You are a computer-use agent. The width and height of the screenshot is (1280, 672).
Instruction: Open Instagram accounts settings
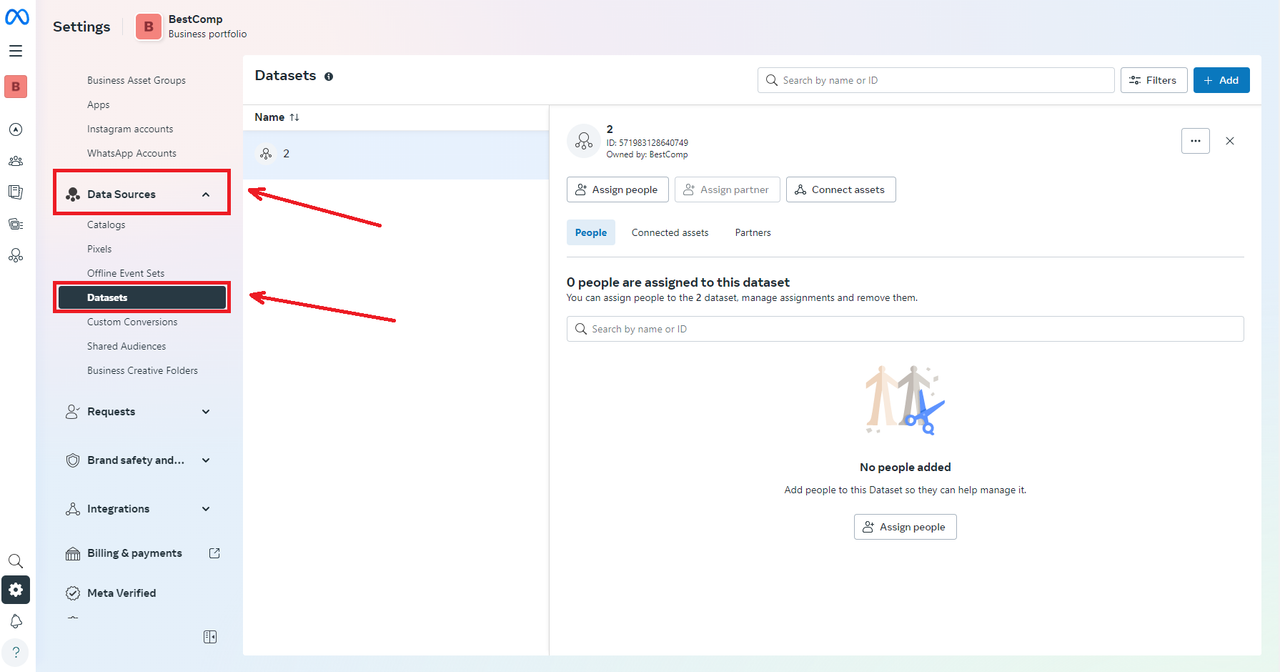pyautogui.click(x=130, y=129)
